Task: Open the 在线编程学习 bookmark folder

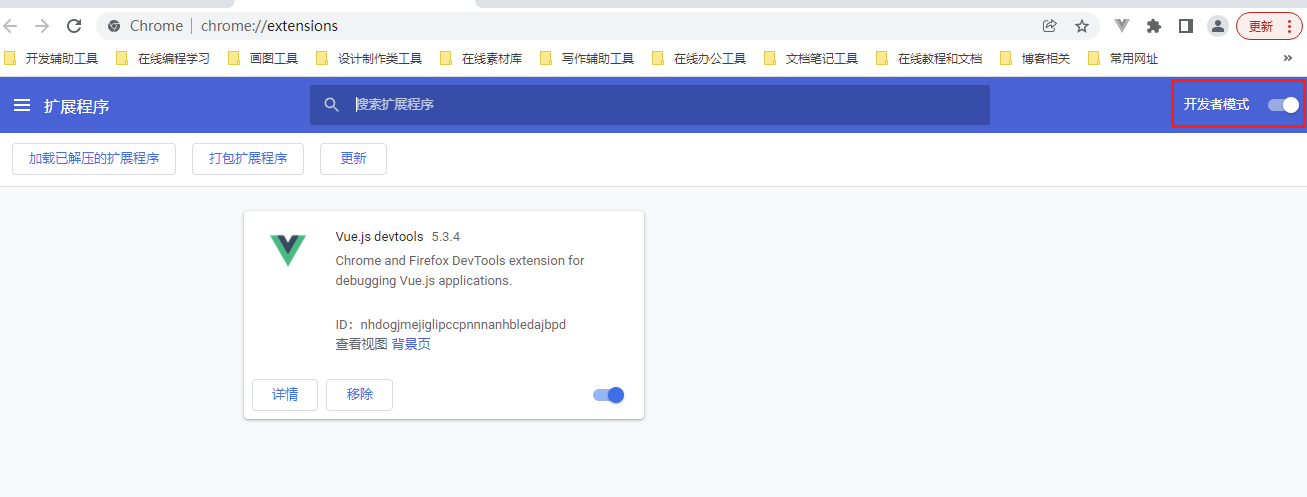Action: click(163, 59)
